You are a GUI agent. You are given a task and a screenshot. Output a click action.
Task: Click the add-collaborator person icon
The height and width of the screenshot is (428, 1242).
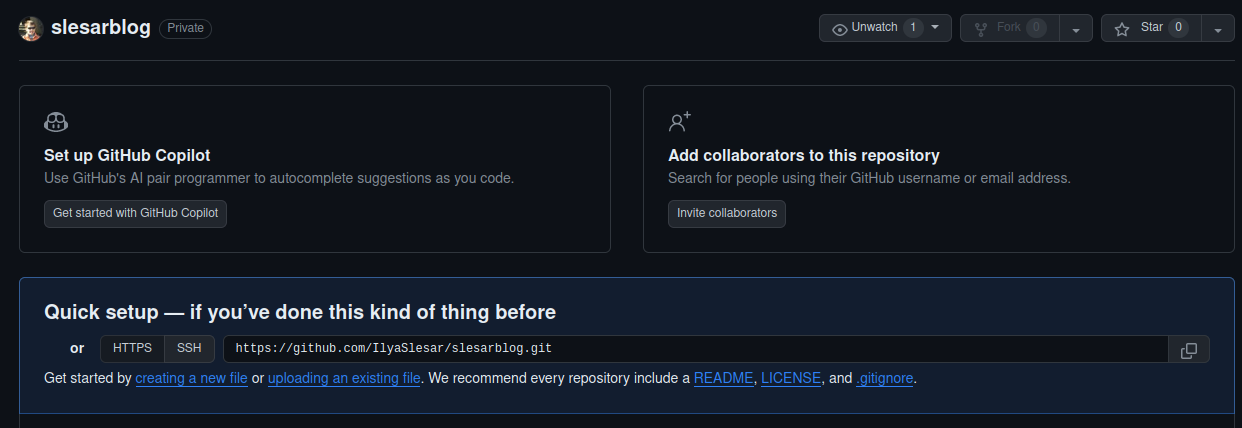click(680, 122)
